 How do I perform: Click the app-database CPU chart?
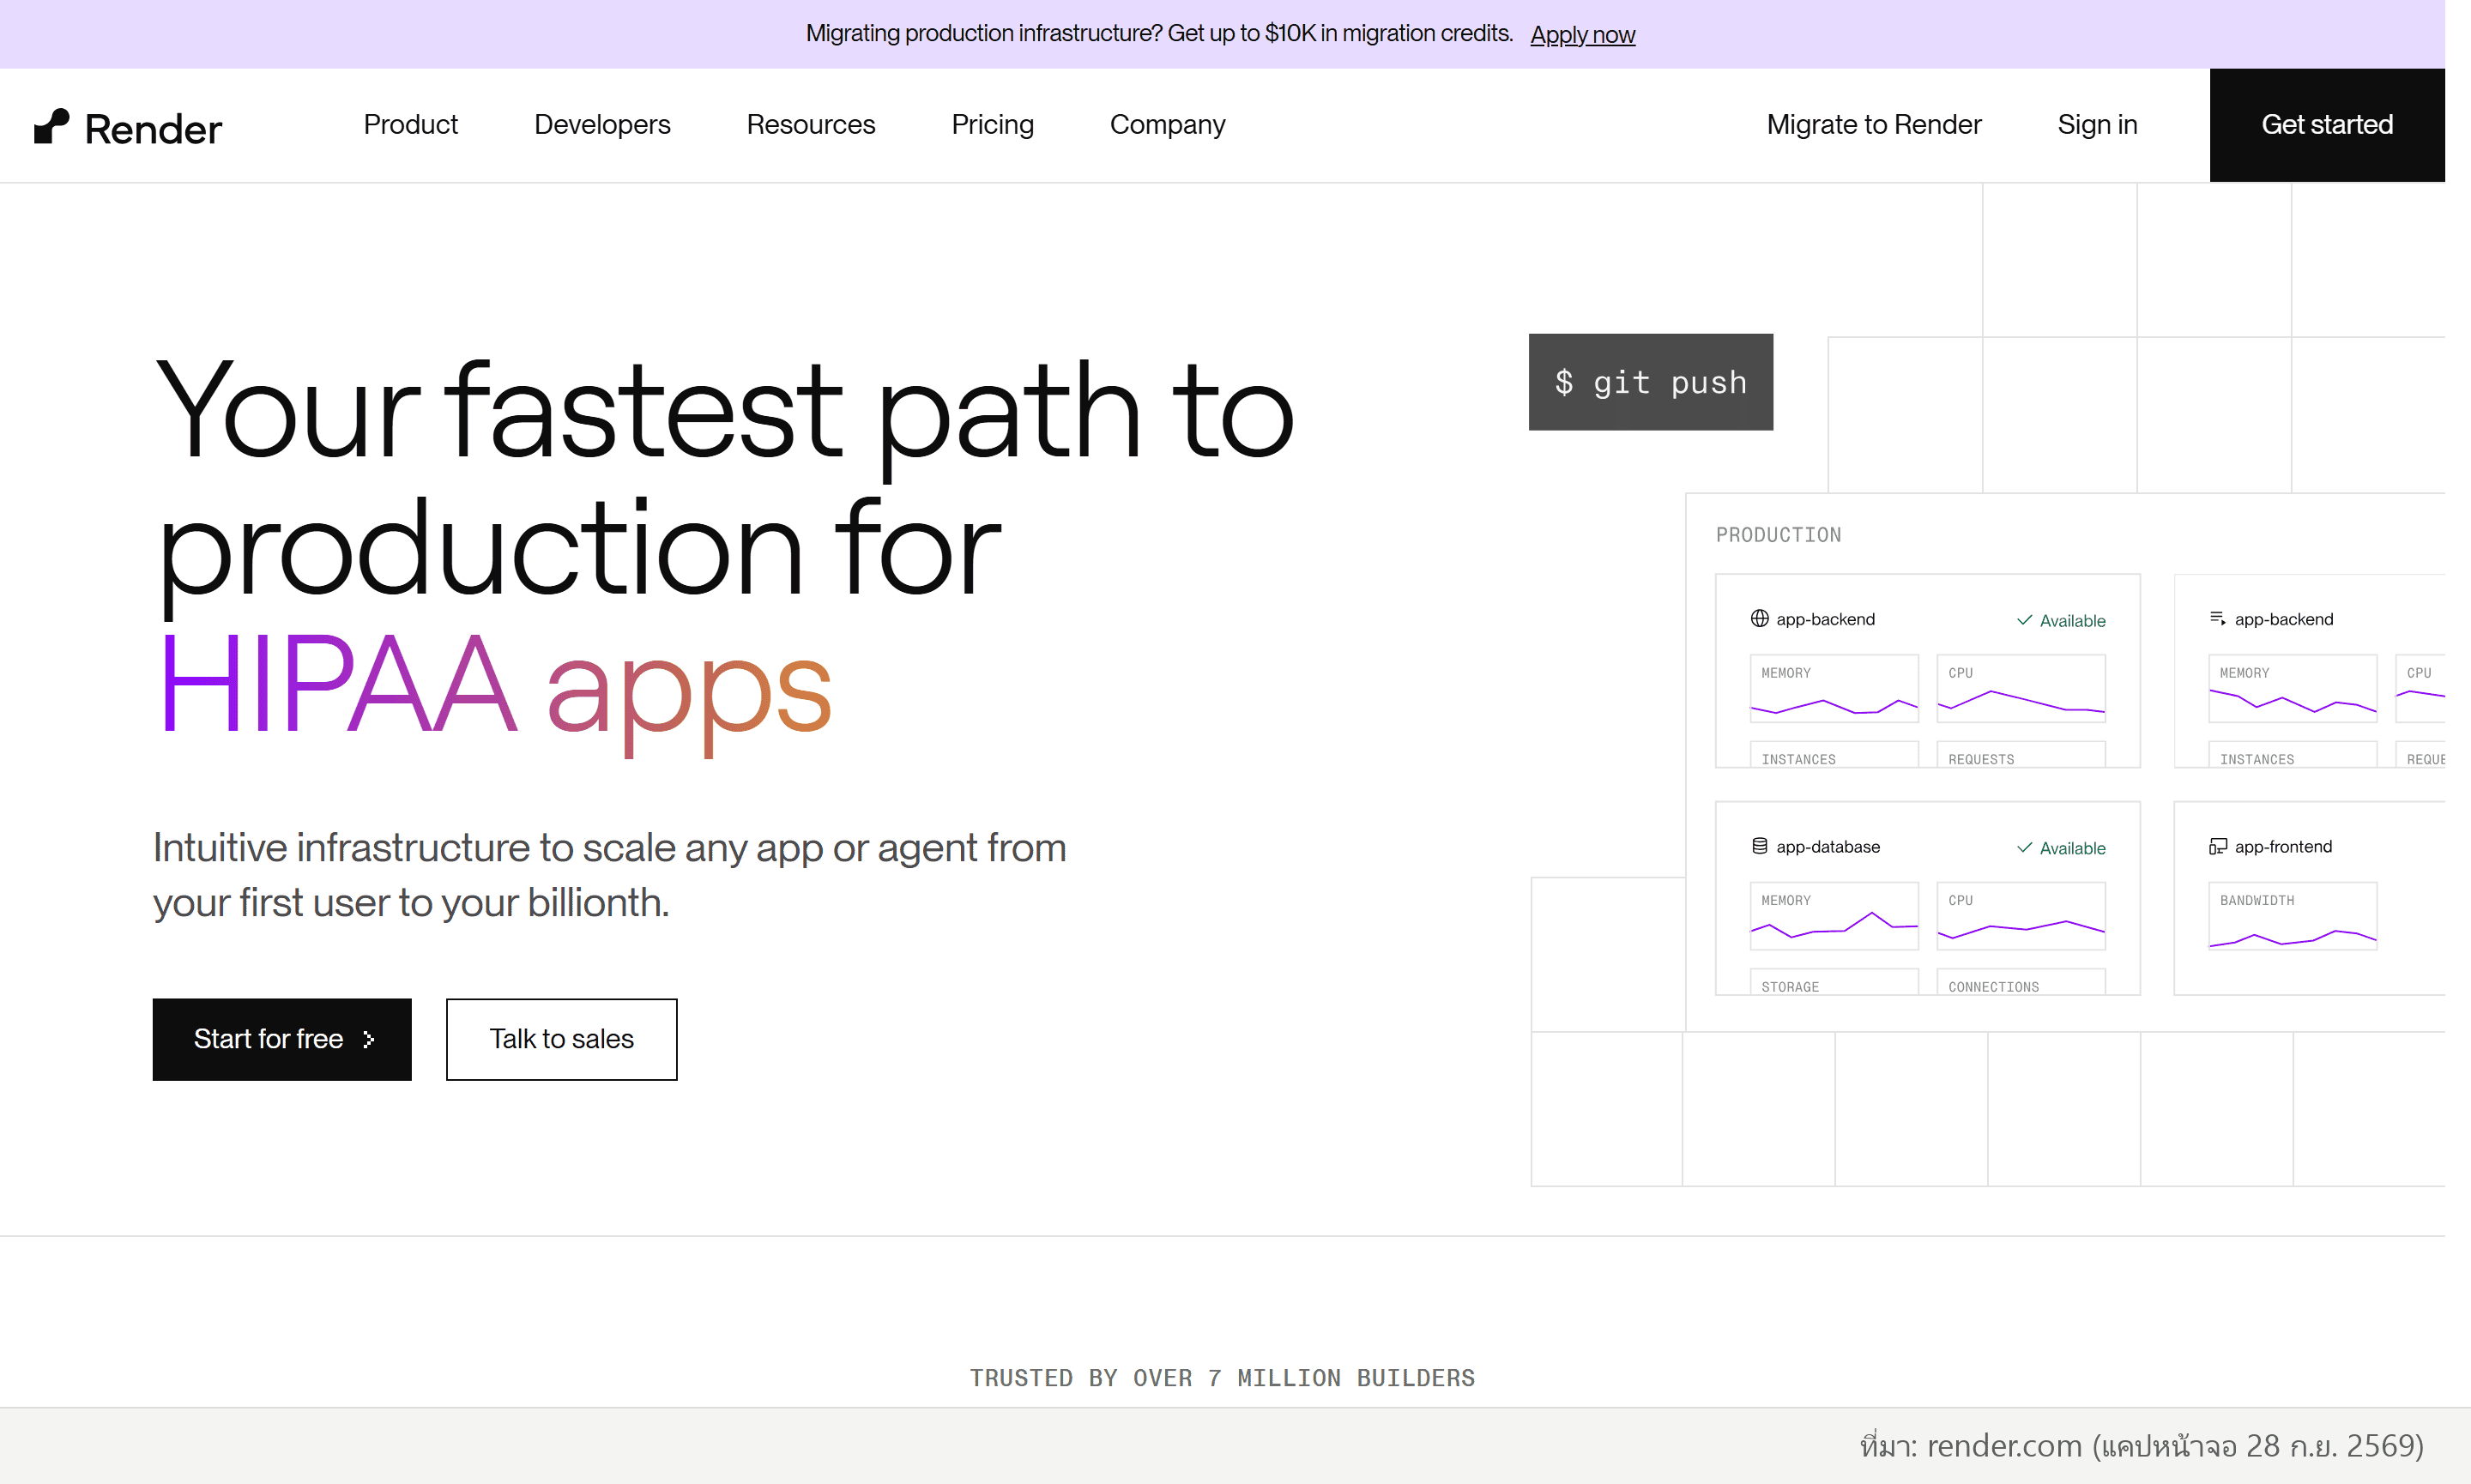(x=2021, y=915)
